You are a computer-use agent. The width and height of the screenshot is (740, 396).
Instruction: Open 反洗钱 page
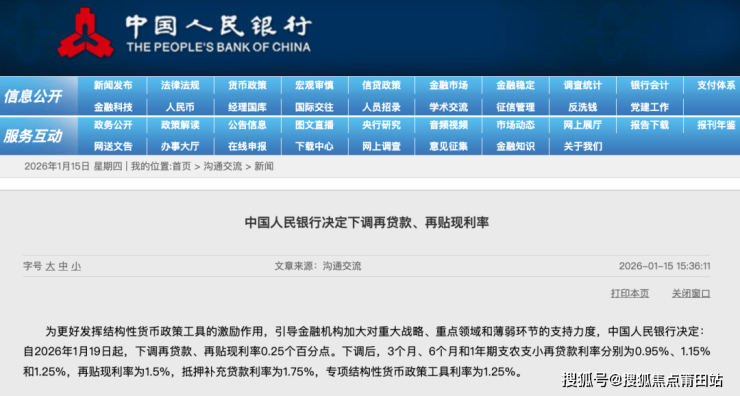(x=582, y=107)
